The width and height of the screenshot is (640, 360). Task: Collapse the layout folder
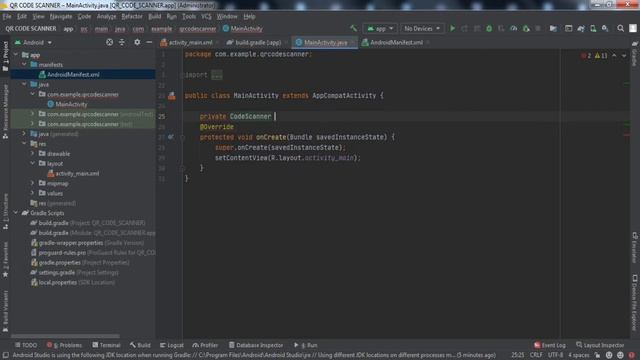33,163
